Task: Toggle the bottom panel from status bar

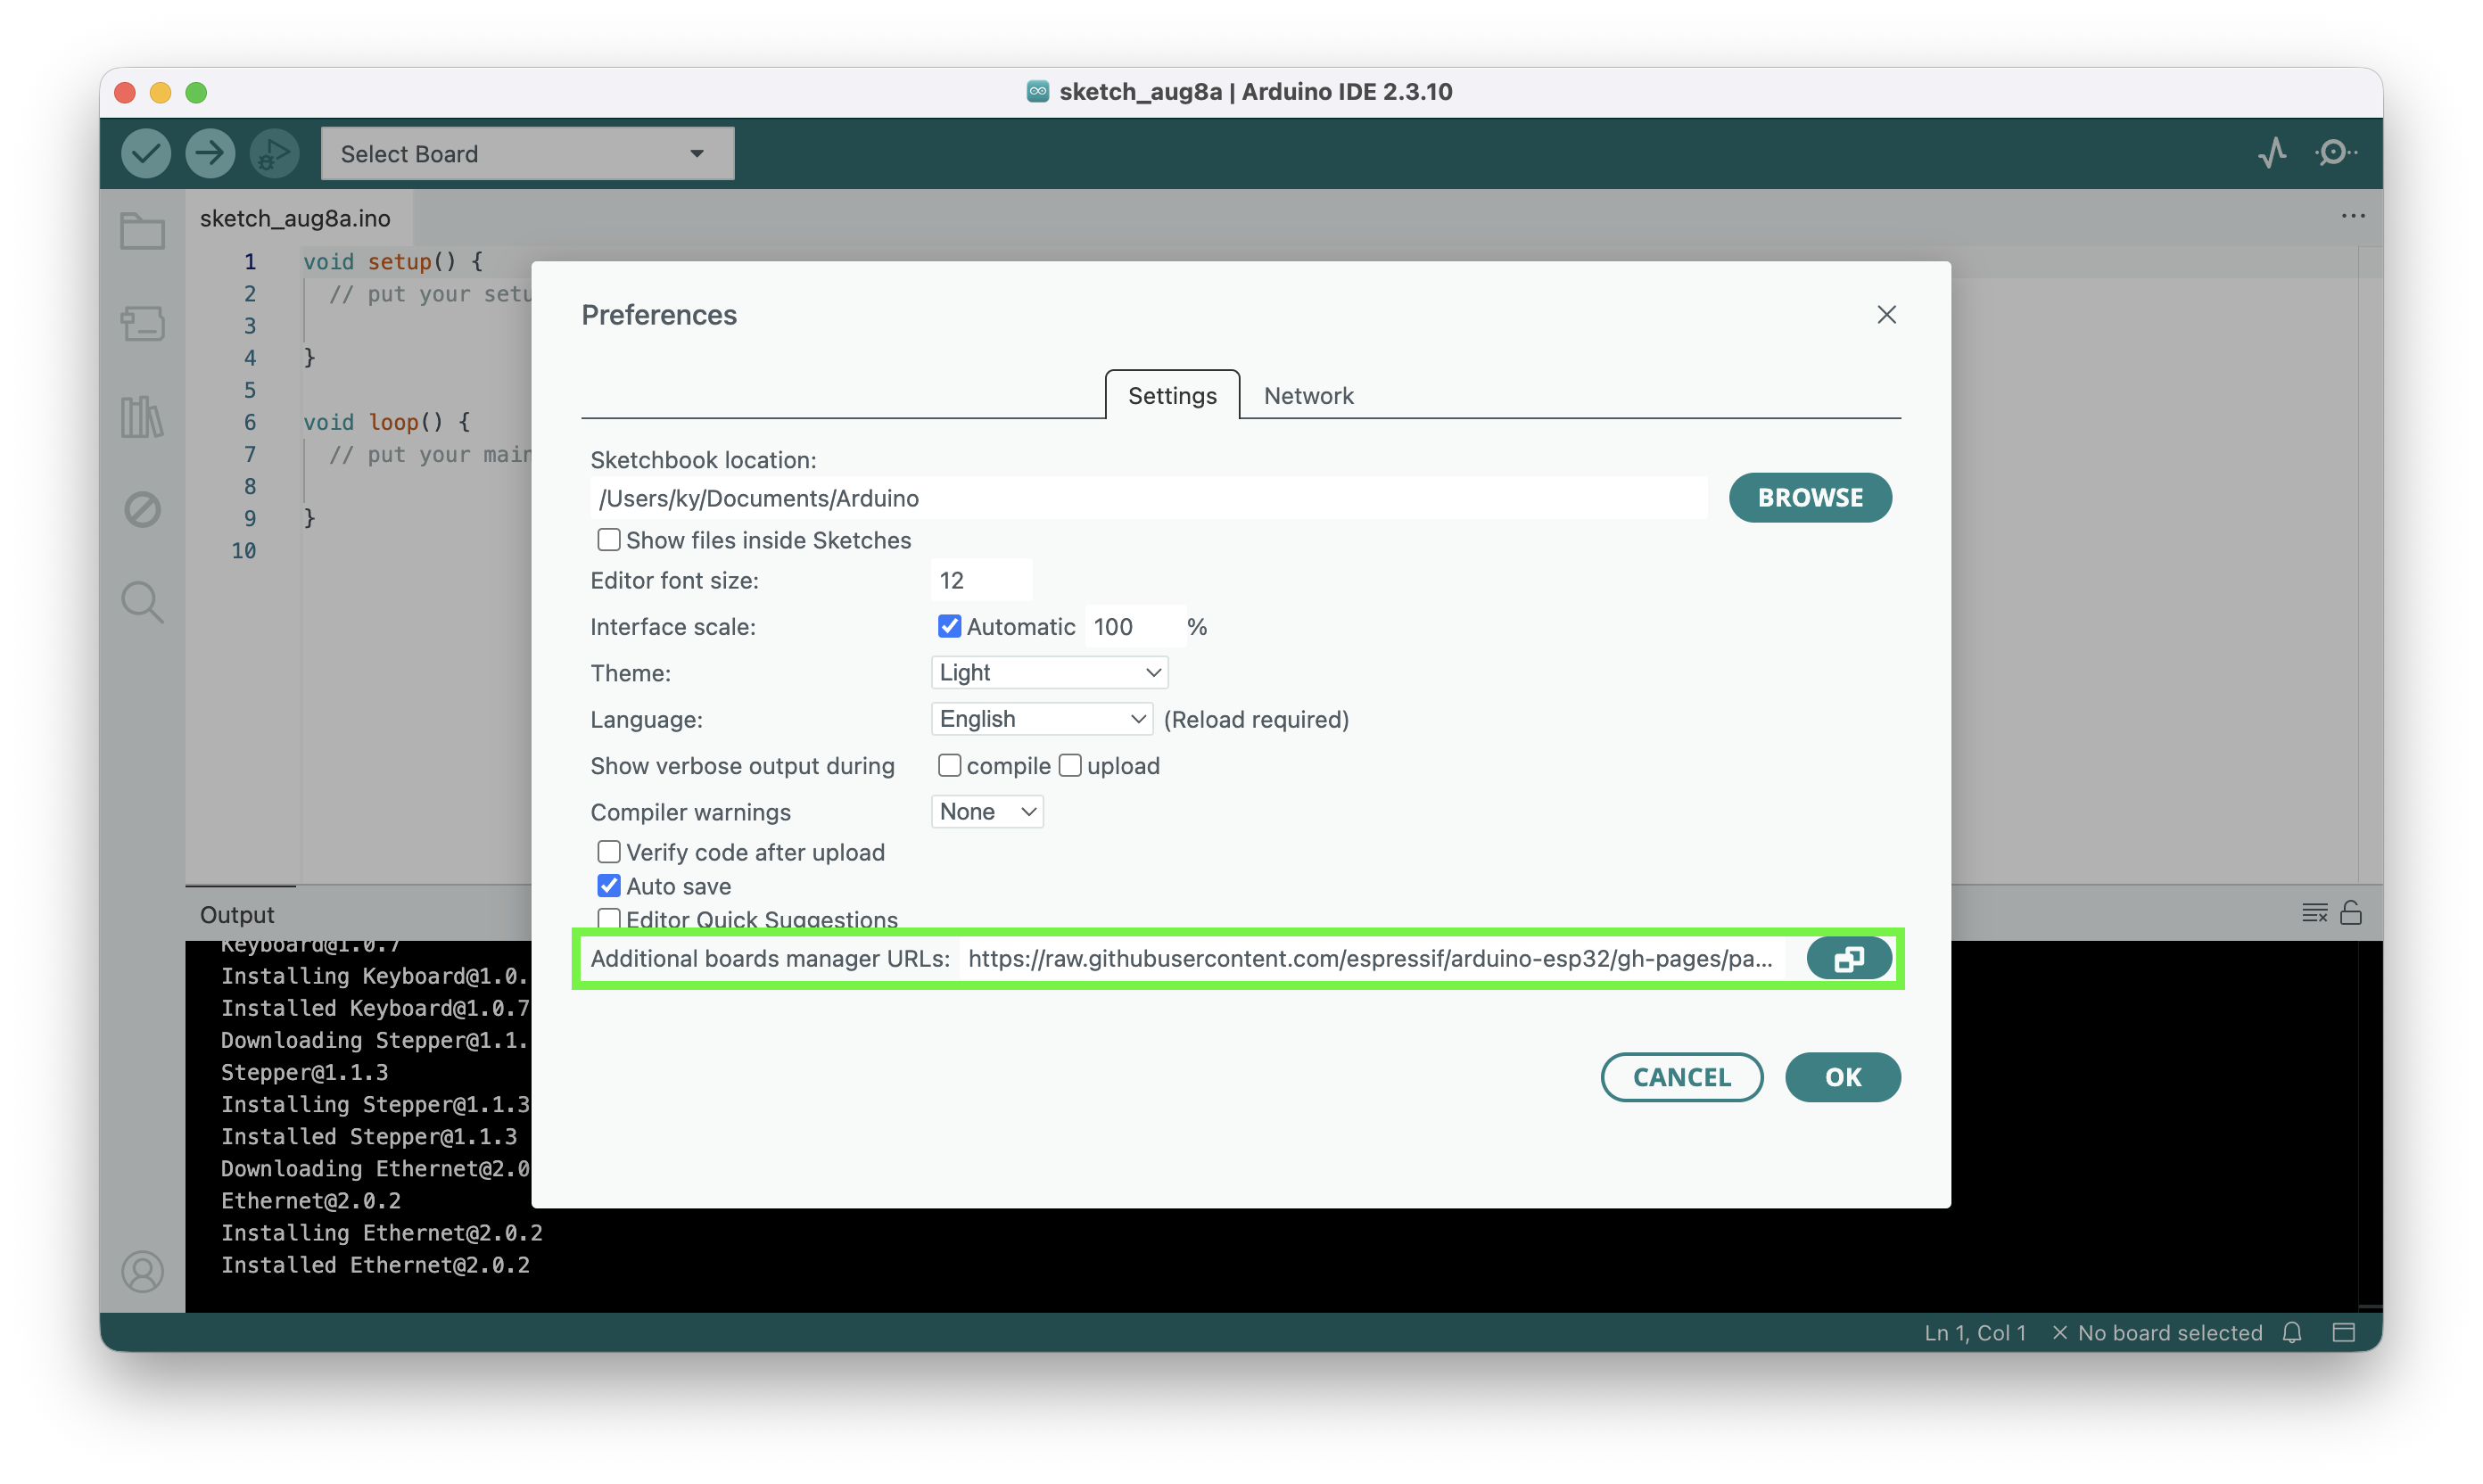Action: (x=2344, y=1332)
